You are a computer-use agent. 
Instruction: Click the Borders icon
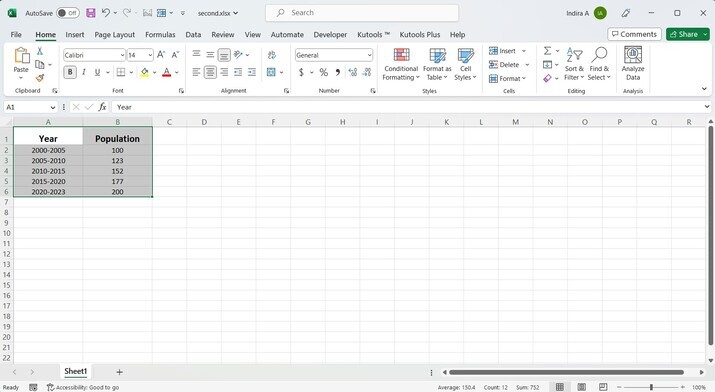(x=121, y=72)
